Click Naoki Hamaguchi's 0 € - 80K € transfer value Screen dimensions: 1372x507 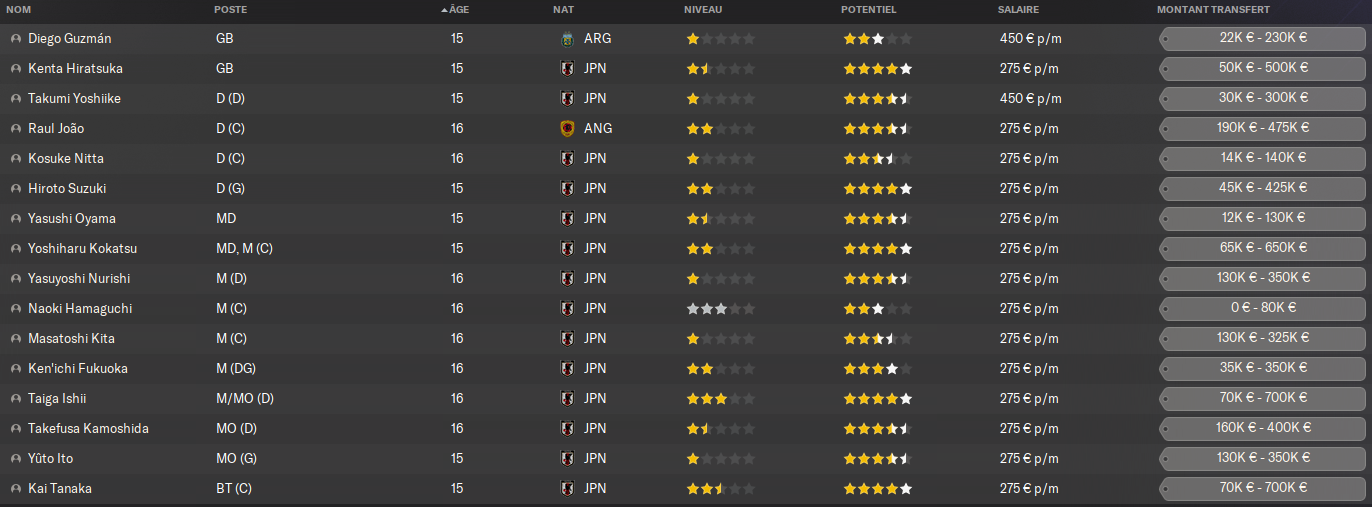click(x=1263, y=309)
